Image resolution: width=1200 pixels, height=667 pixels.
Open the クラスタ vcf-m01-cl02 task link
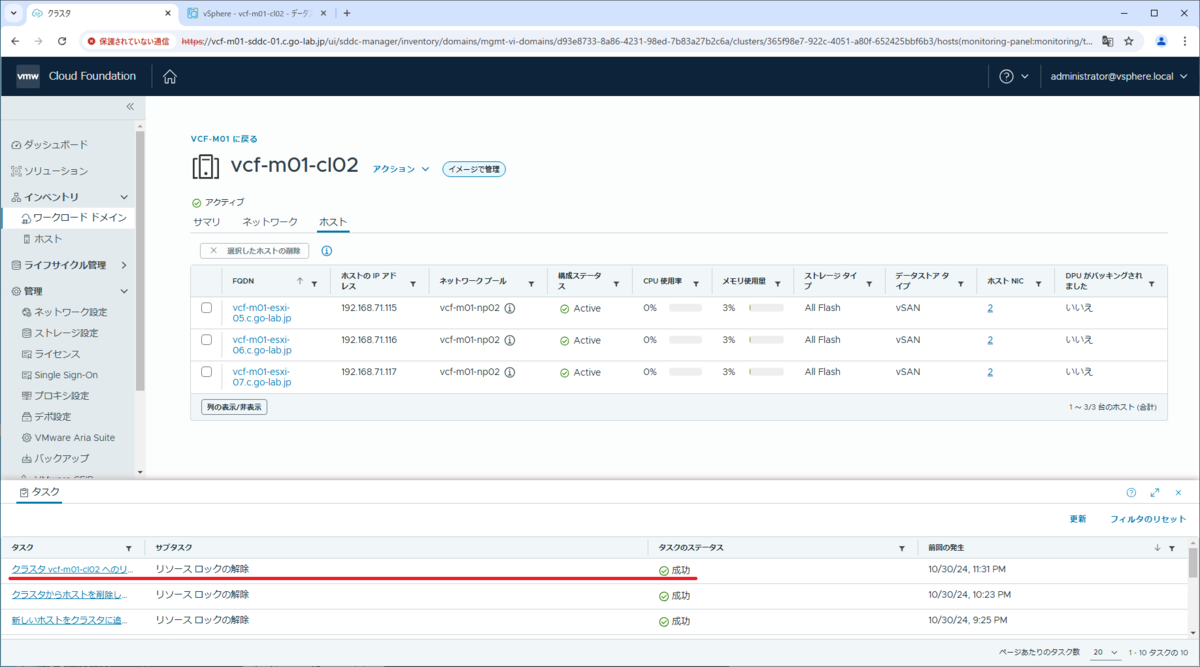(72, 569)
